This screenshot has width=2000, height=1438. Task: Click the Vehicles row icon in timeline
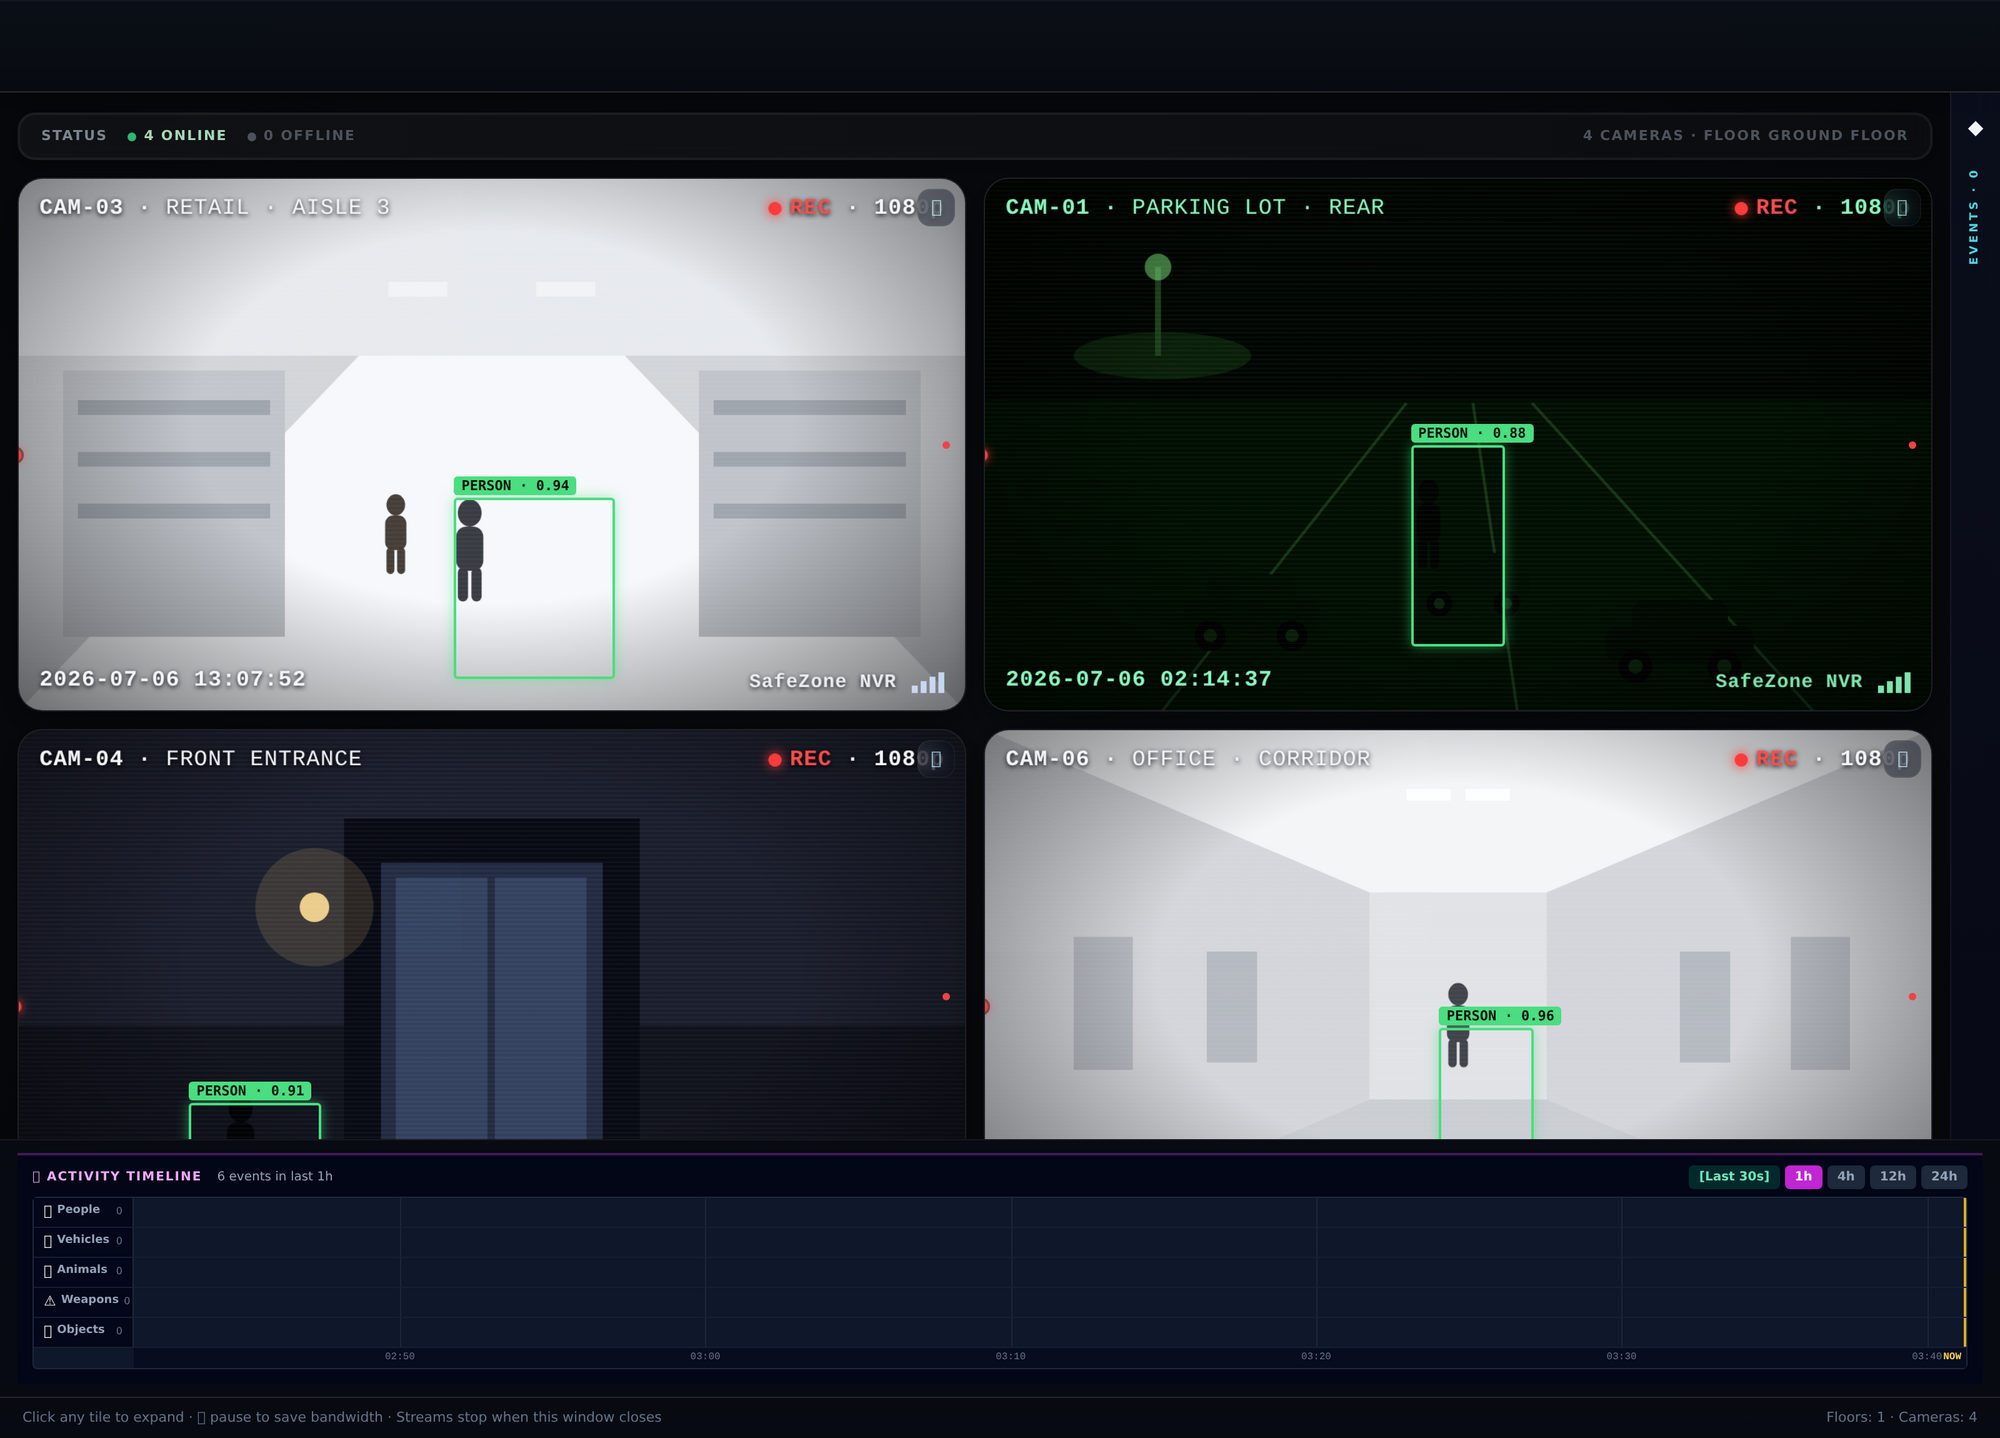click(48, 1241)
